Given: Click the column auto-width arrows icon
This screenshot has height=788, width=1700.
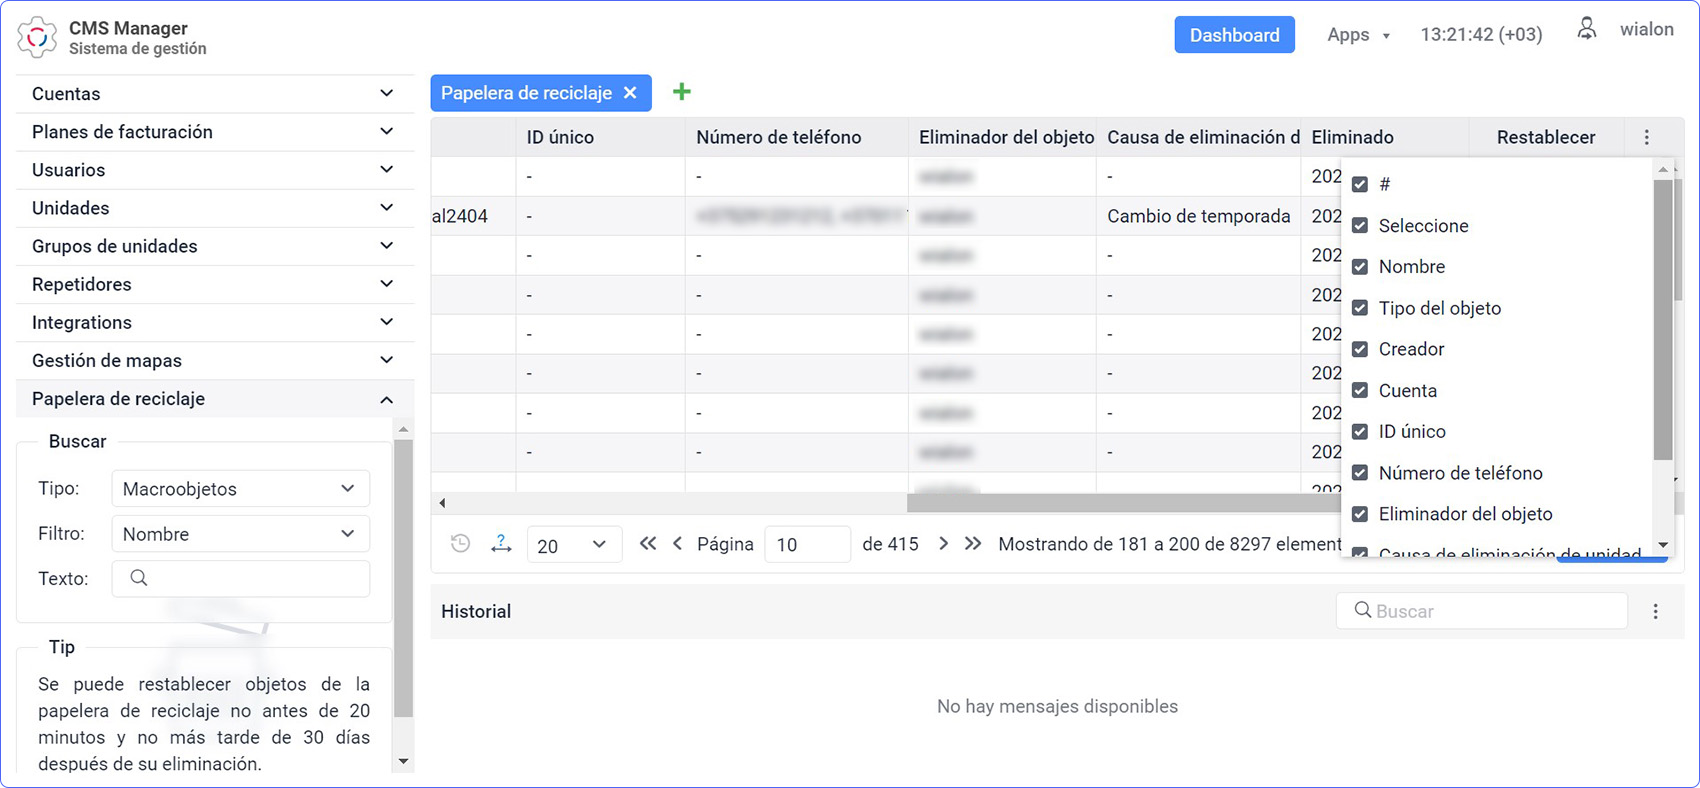Looking at the screenshot, I should pos(501,544).
